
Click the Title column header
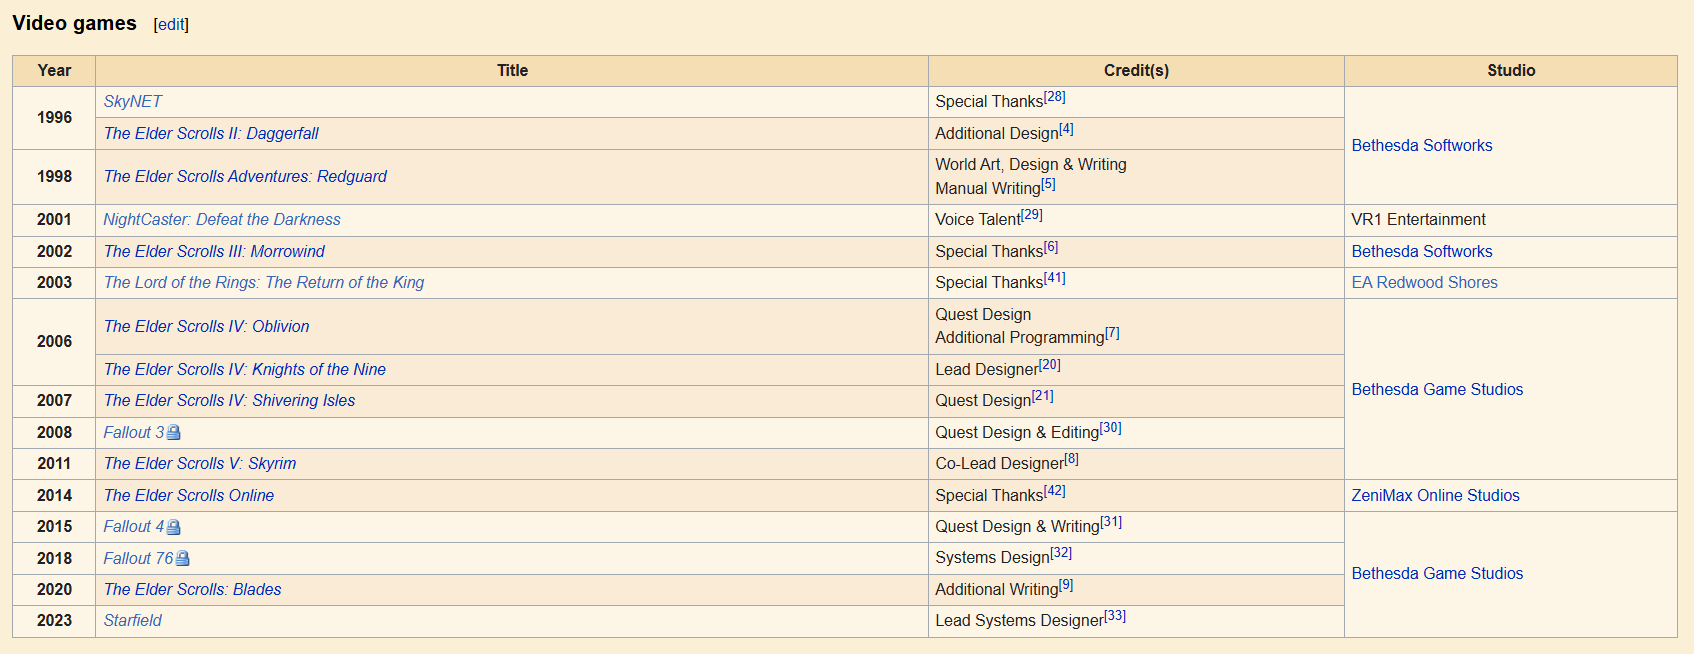tap(512, 71)
